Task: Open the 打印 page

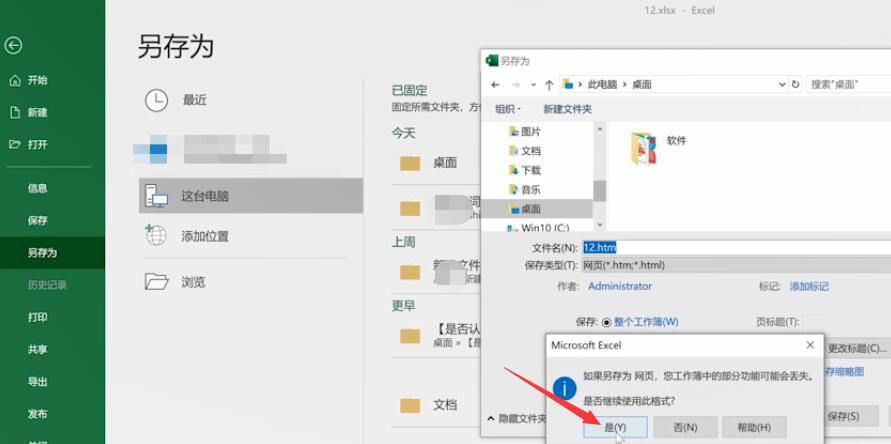Action: tap(38, 317)
